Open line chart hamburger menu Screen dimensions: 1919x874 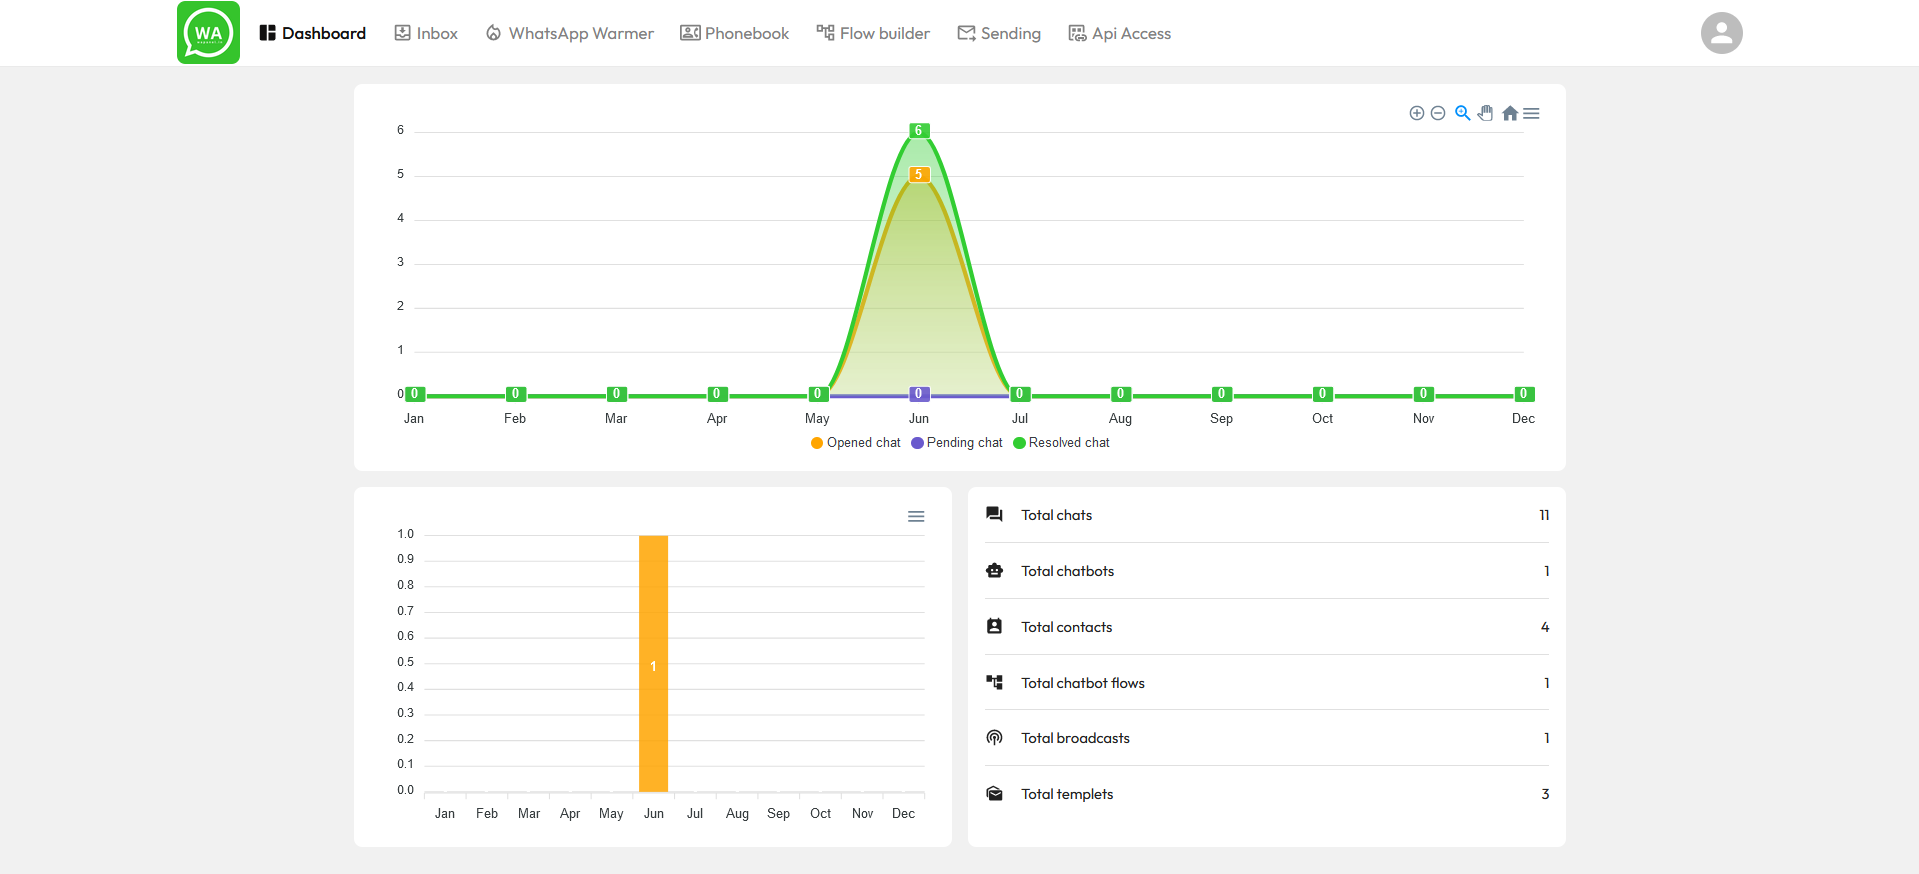(x=1531, y=113)
